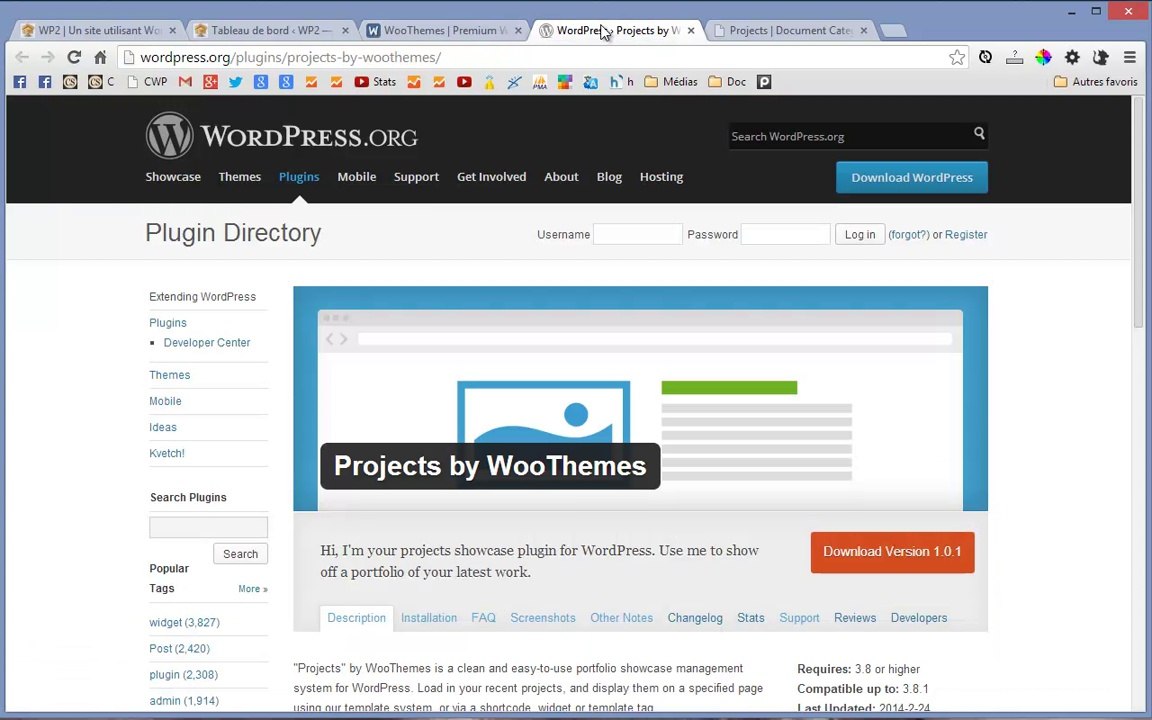Click the browser Back arrow
Image resolution: width=1152 pixels, height=720 pixels.
[22, 57]
